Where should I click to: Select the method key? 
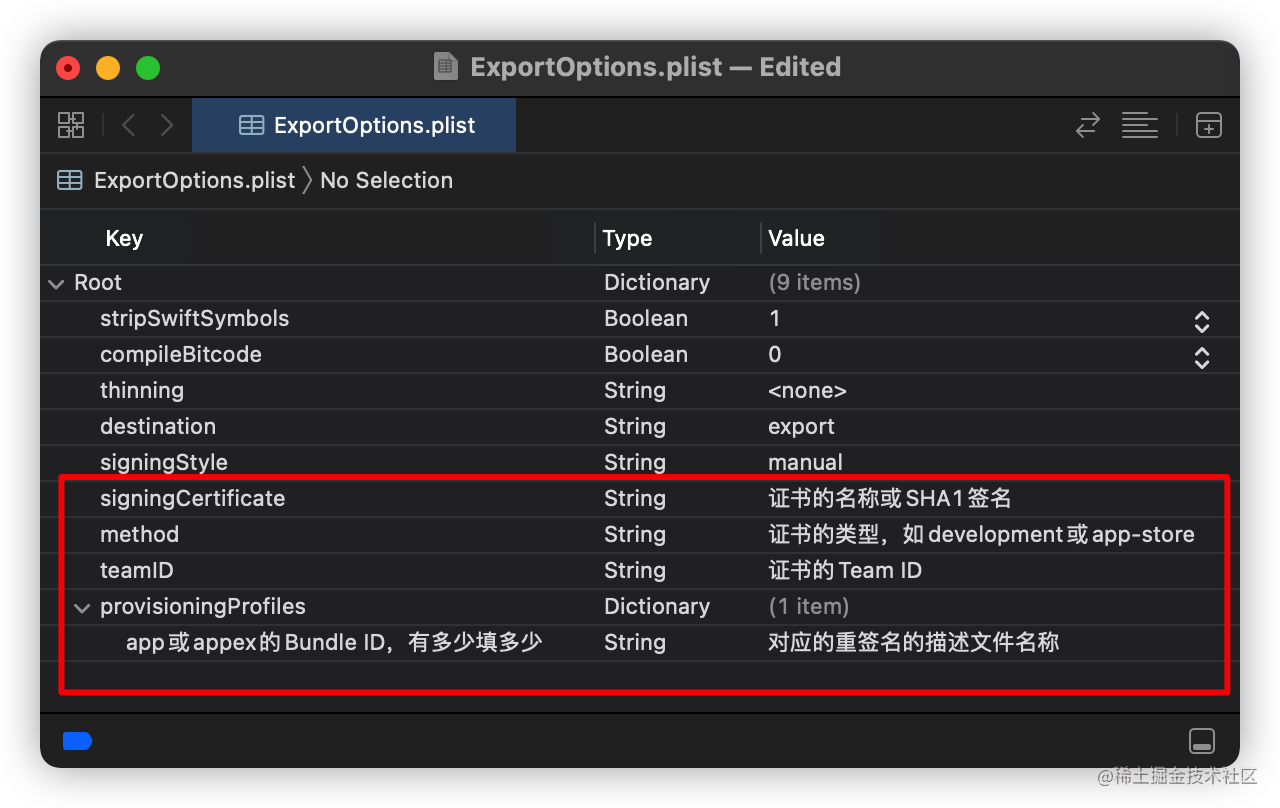click(139, 534)
